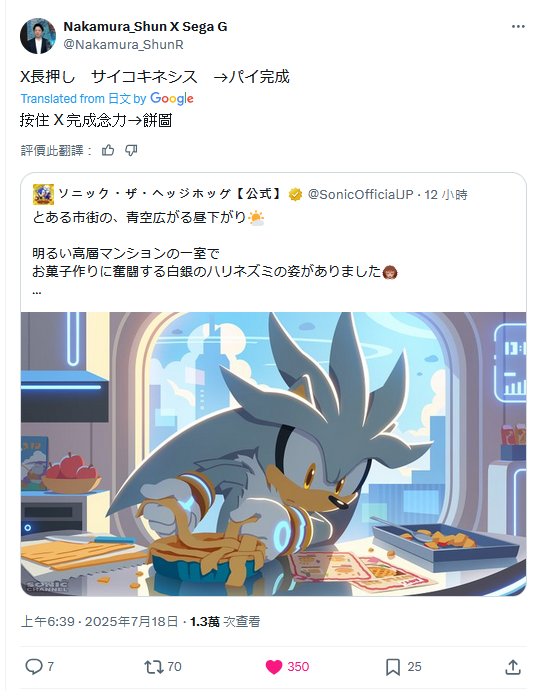This screenshot has width=540, height=691.
Task: Open the share upload arrow icon
Action: (513, 667)
